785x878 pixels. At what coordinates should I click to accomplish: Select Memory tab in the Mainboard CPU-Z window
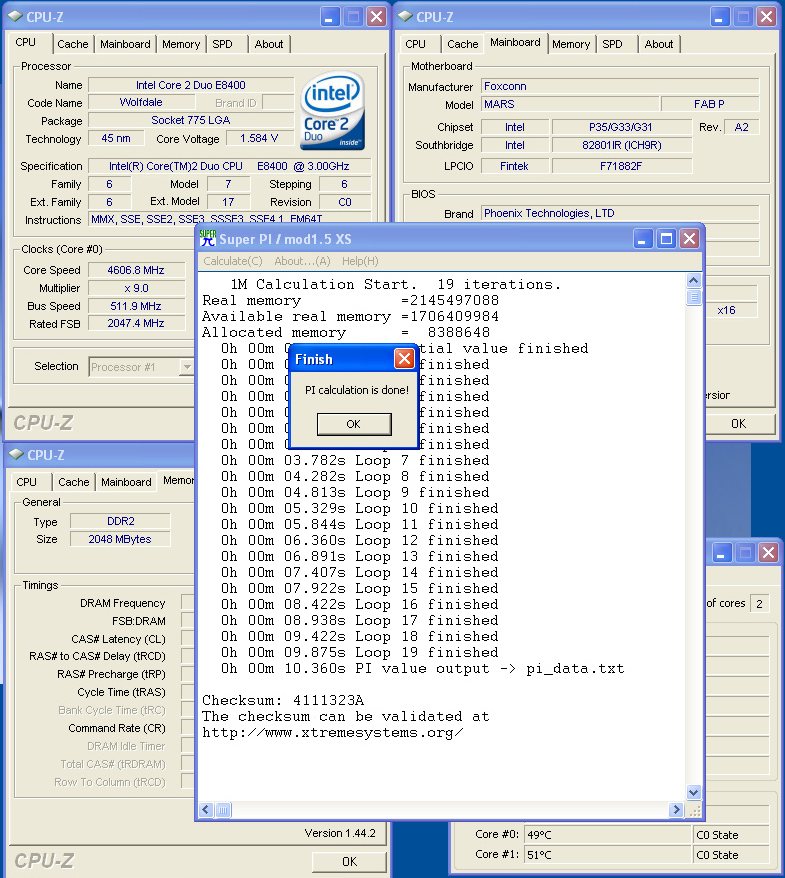coord(571,44)
